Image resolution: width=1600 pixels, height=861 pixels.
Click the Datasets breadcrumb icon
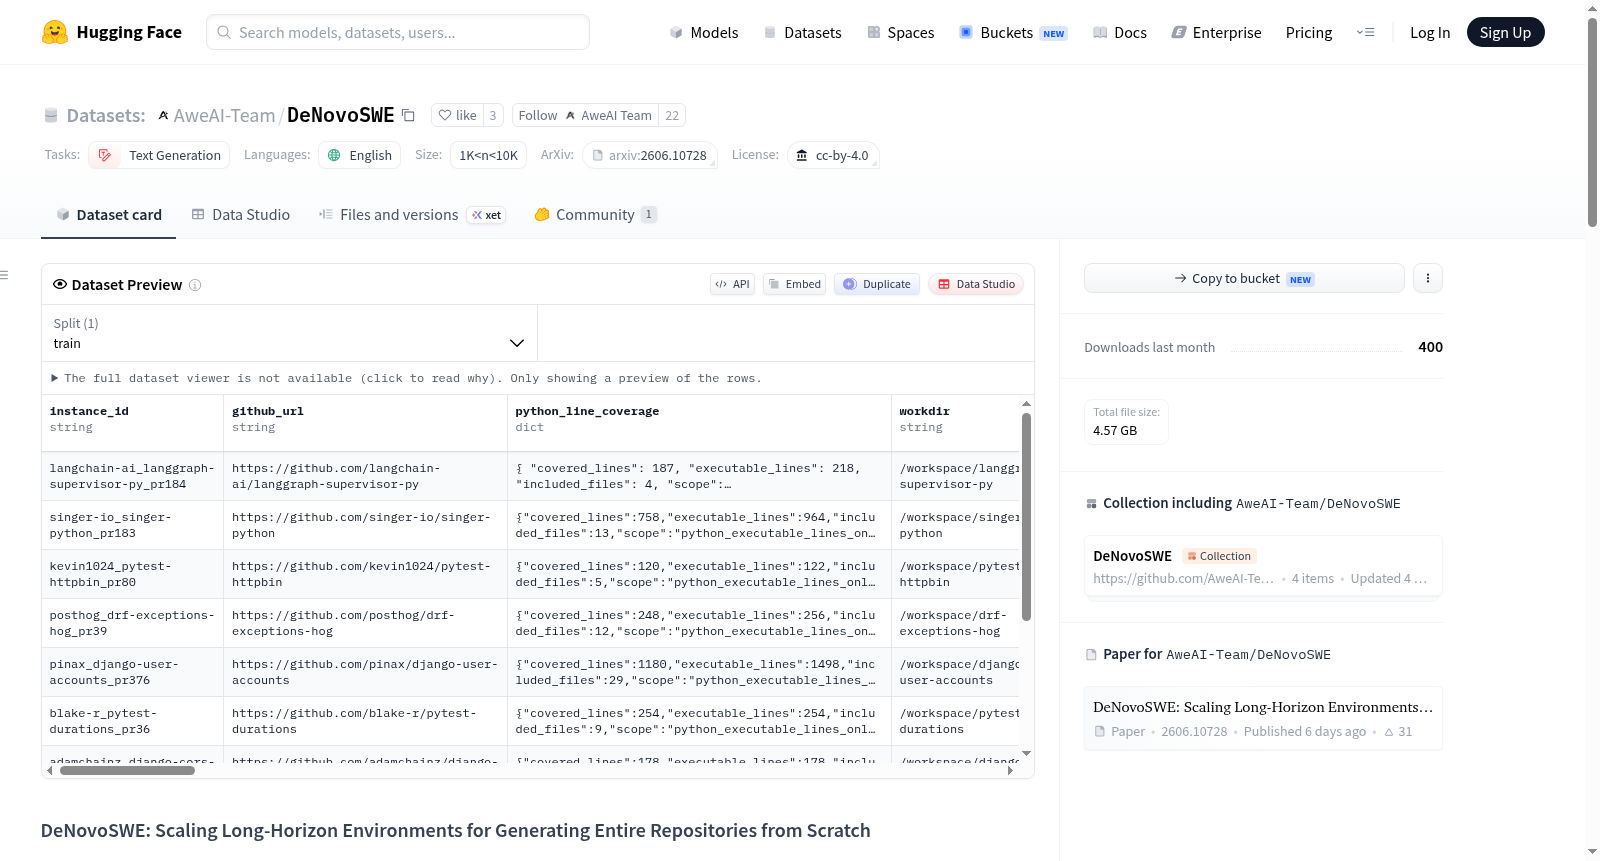tap(51, 115)
